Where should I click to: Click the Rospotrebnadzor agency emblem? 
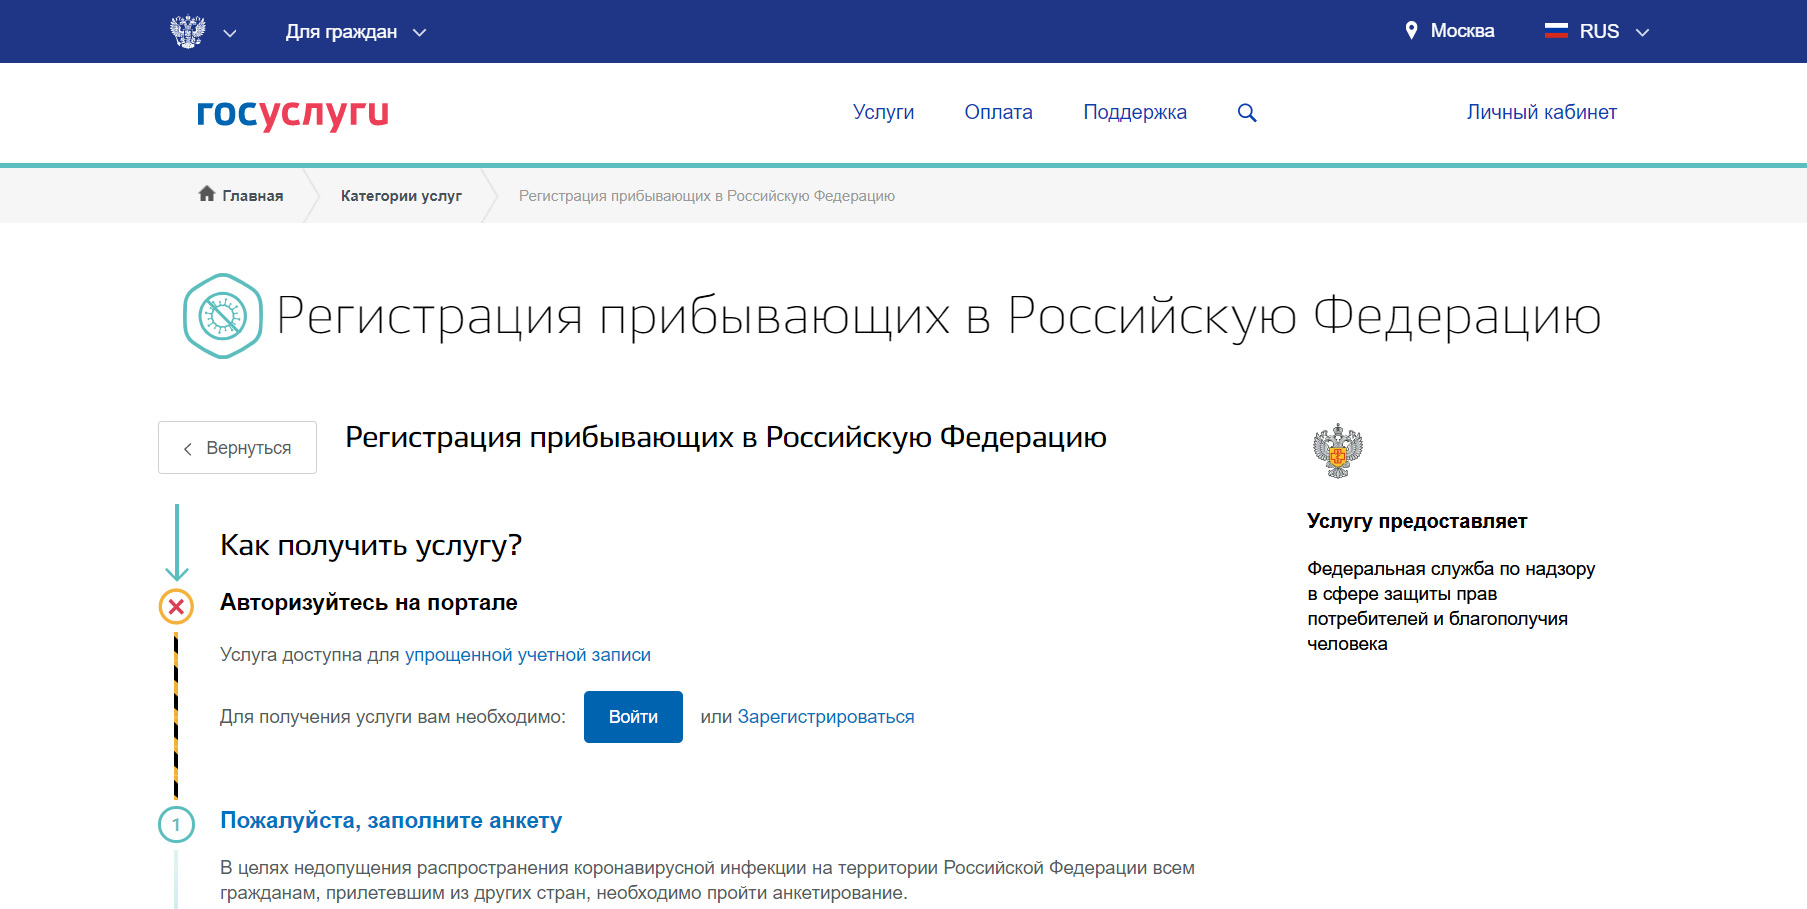(1337, 450)
